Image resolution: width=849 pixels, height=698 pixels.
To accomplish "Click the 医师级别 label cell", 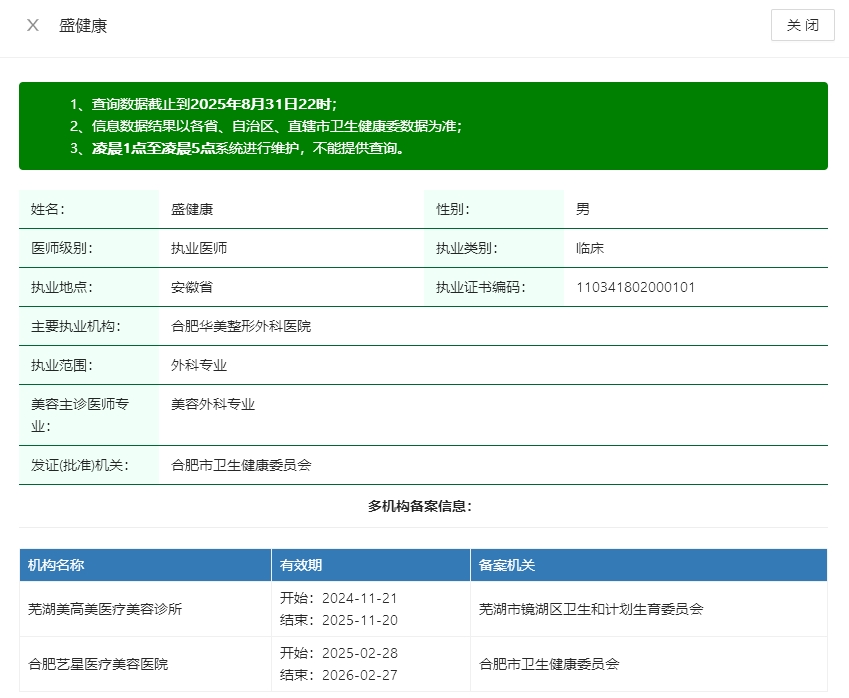I will click(x=89, y=248).
